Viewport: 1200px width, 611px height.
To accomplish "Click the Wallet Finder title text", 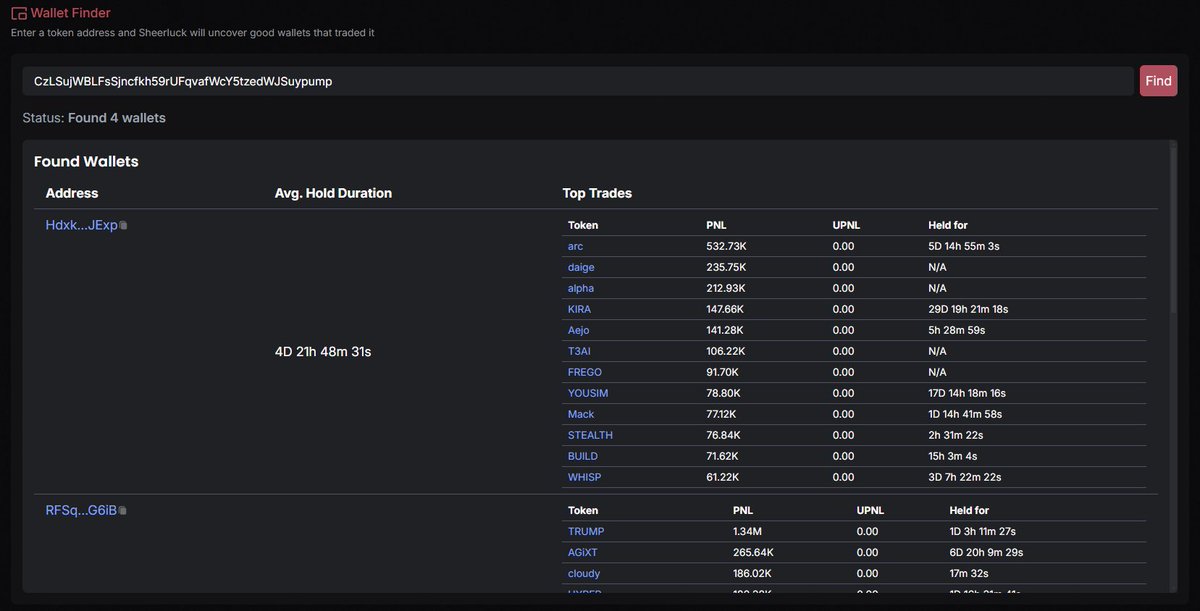I will pyautogui.click(x=71, y=13).
